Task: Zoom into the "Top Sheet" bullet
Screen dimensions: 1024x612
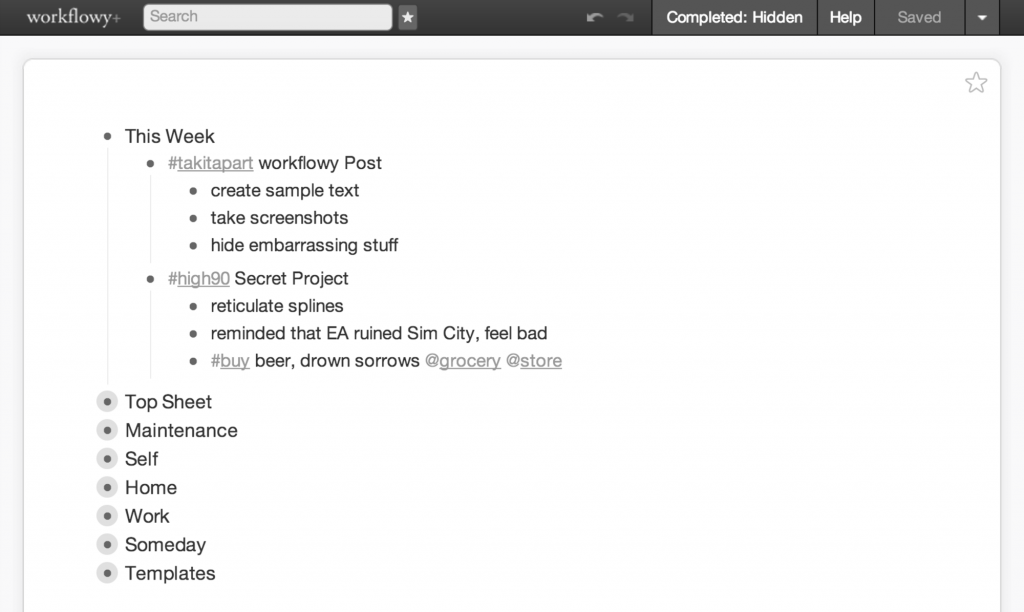Action: (x=107, y=401)
